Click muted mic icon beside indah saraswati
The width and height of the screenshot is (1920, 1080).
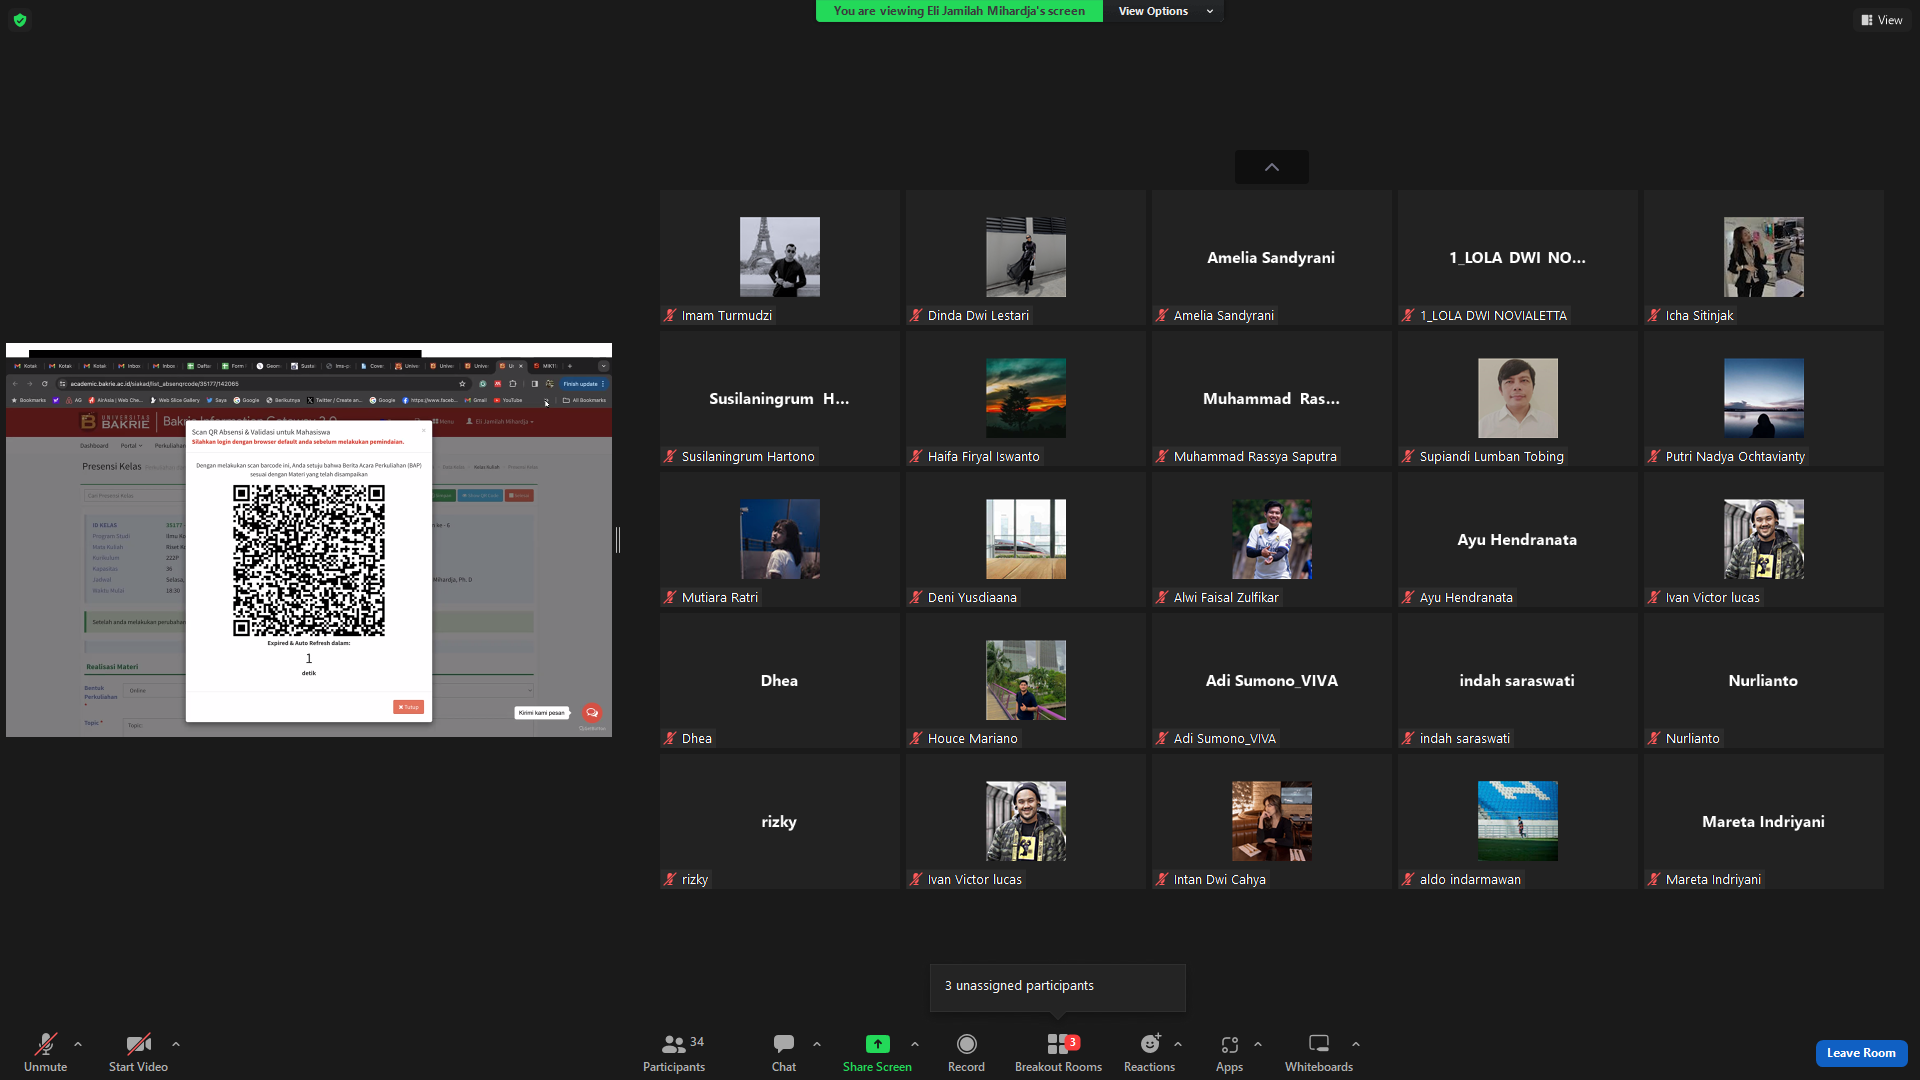tap(1408, 738)
